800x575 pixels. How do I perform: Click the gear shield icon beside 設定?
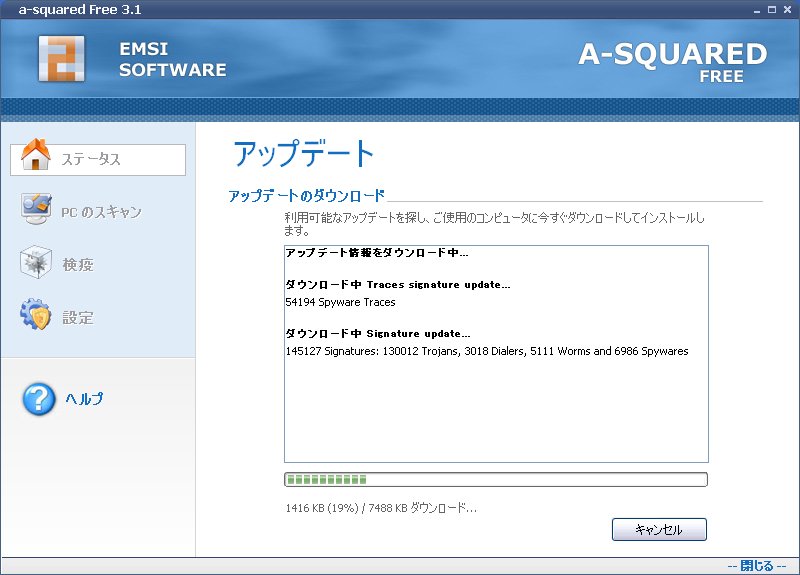tap(36, 314)
